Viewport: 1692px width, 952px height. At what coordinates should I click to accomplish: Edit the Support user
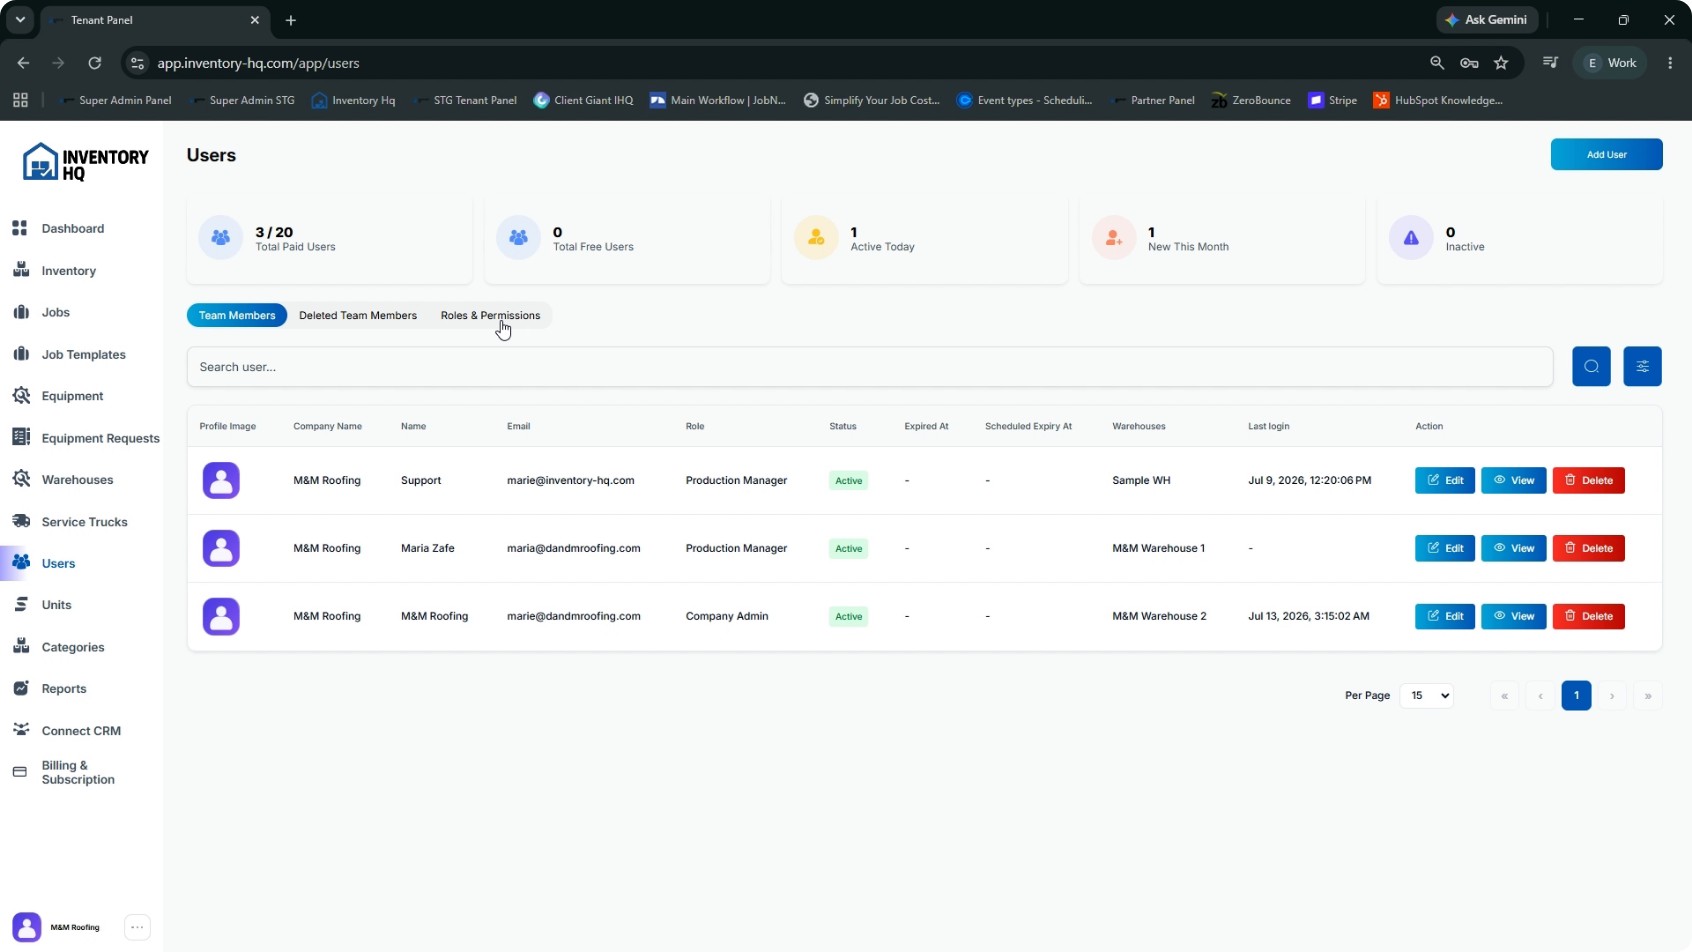pos(1445,480)
